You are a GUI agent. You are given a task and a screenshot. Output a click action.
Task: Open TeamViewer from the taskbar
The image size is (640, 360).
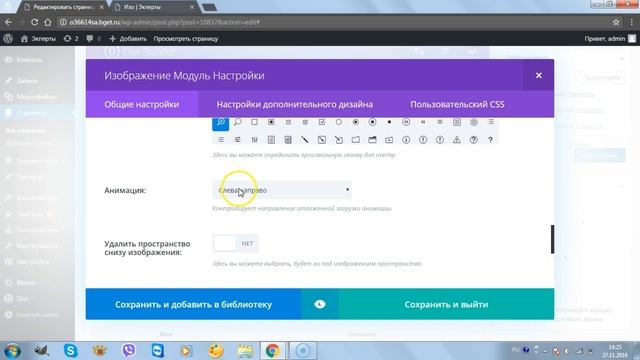tap(158, 350)
